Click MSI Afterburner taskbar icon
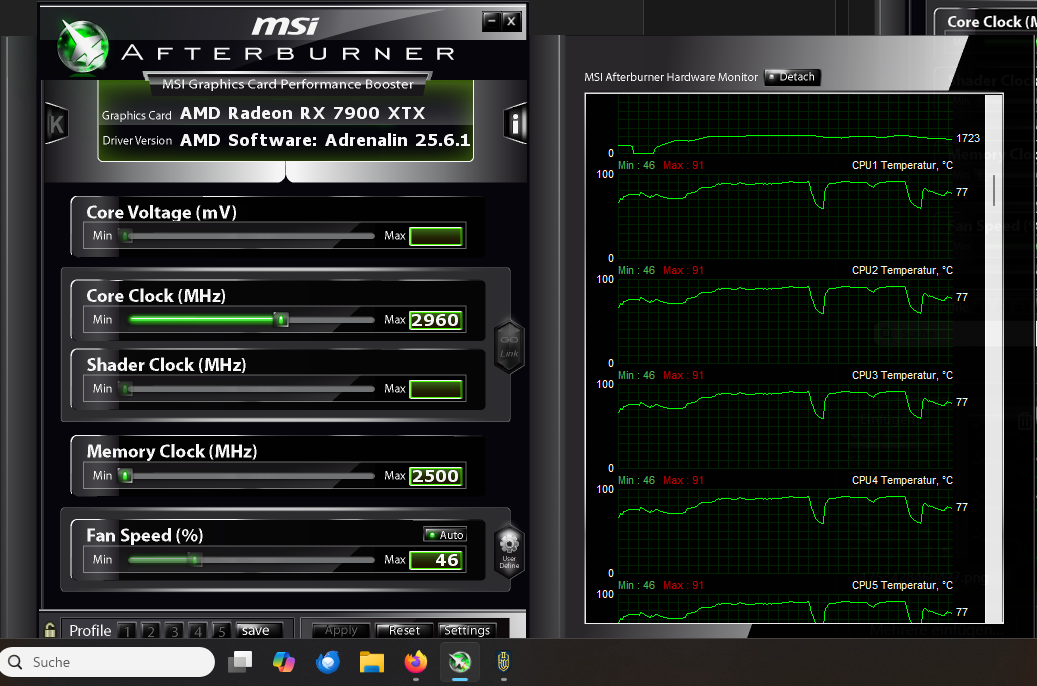 [x=460, y=662]
